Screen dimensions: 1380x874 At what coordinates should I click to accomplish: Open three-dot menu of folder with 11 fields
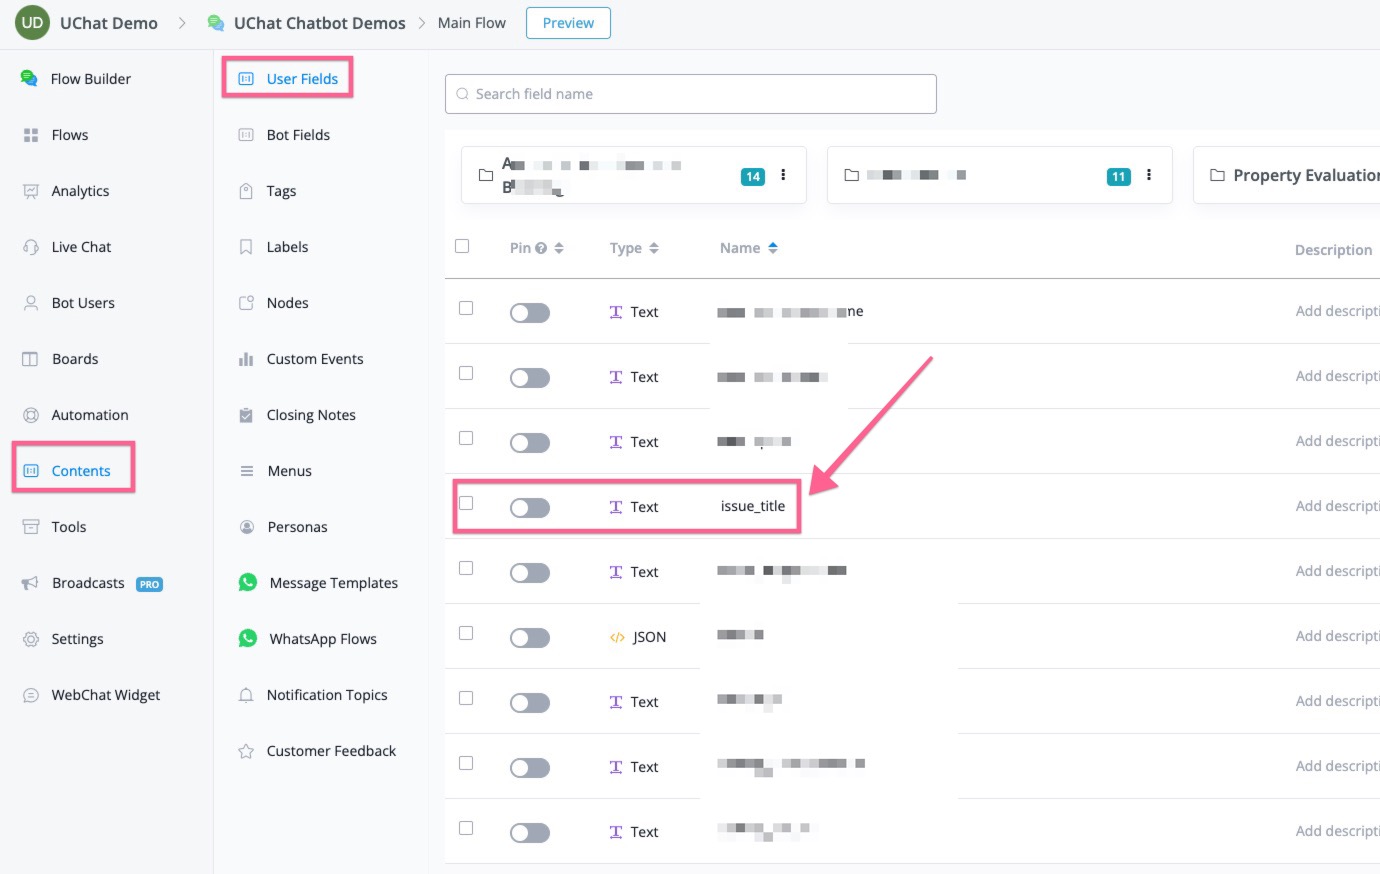[x=1149, y=175]
